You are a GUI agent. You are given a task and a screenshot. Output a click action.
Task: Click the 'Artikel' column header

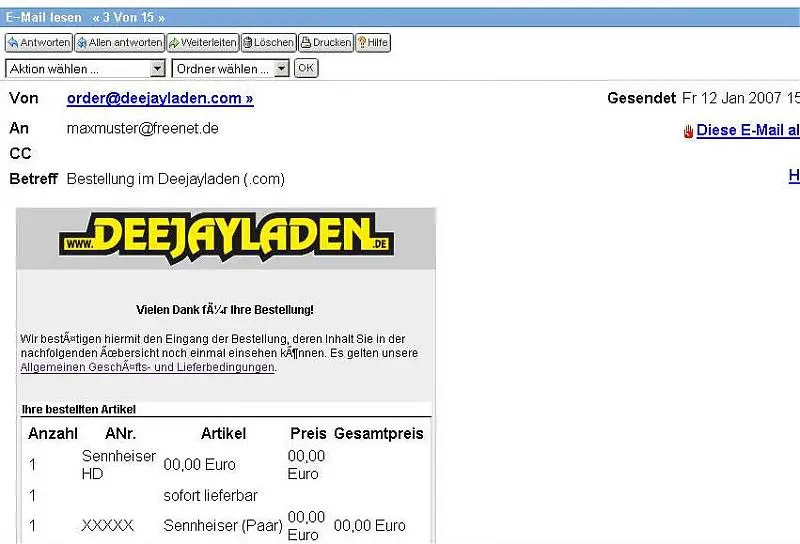point(223,433)
